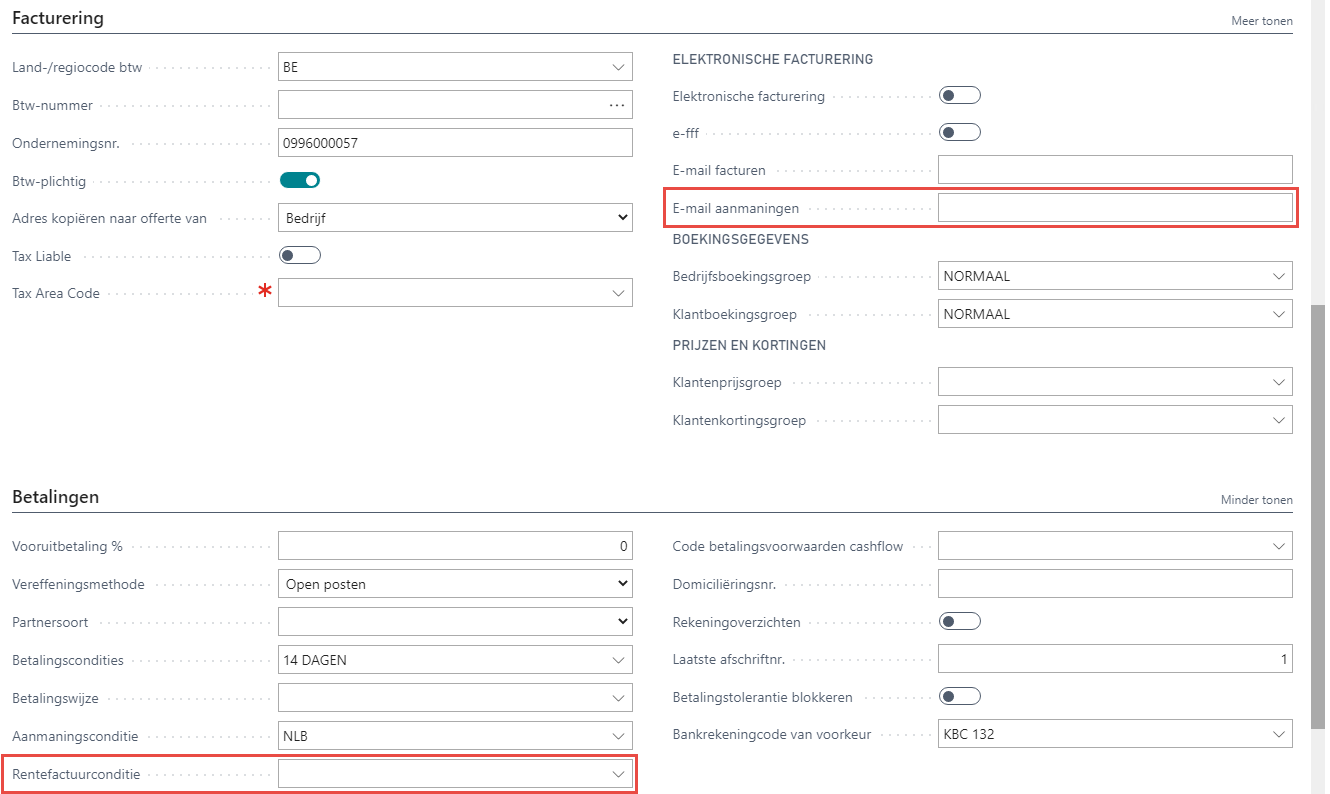Expand the Bedrijfsboekingsgroep dropdown

point(1277,276)
